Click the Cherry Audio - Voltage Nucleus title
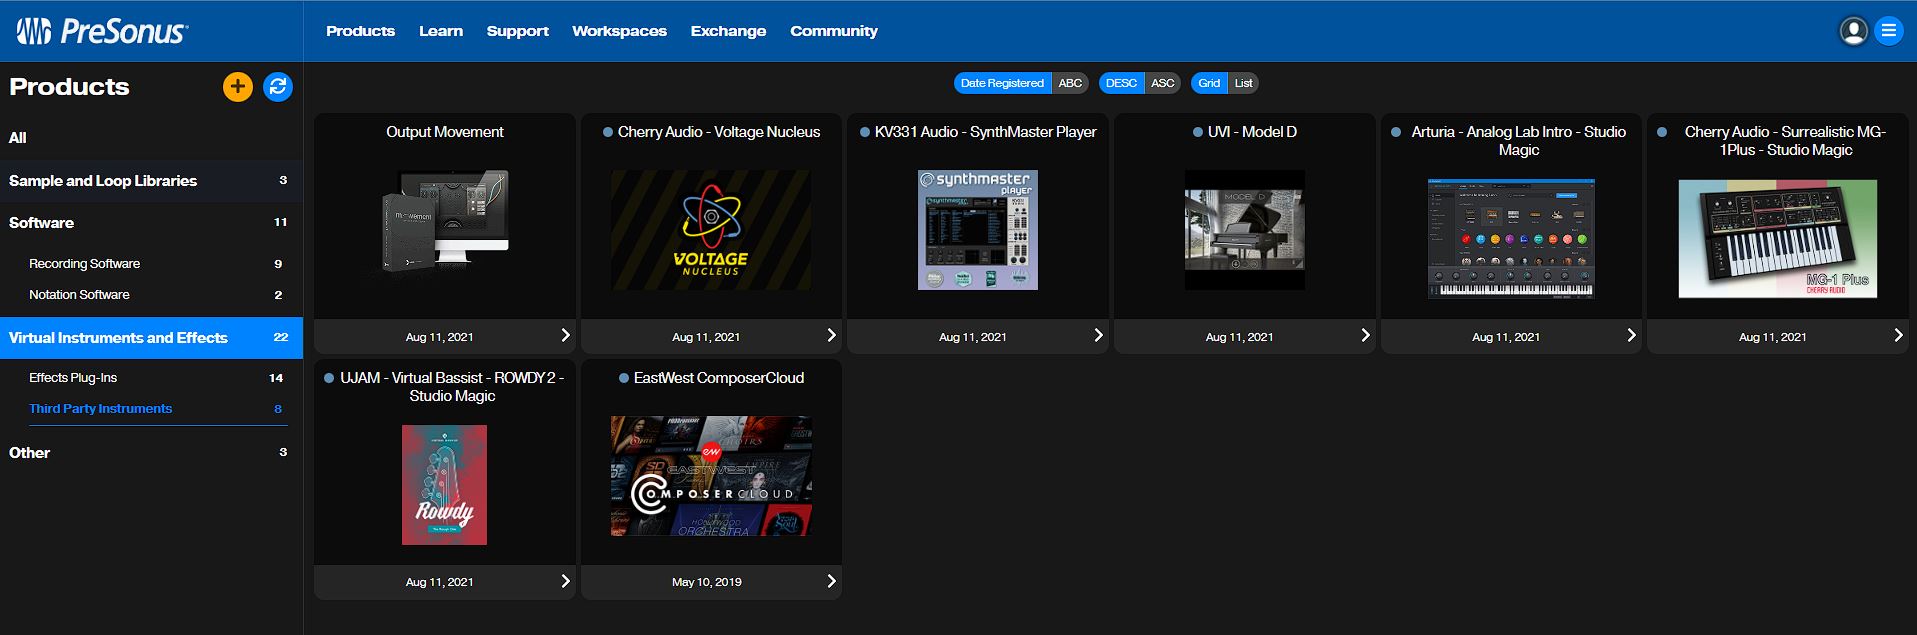This screenshot has width=1917, height=635. pos(719,132)
